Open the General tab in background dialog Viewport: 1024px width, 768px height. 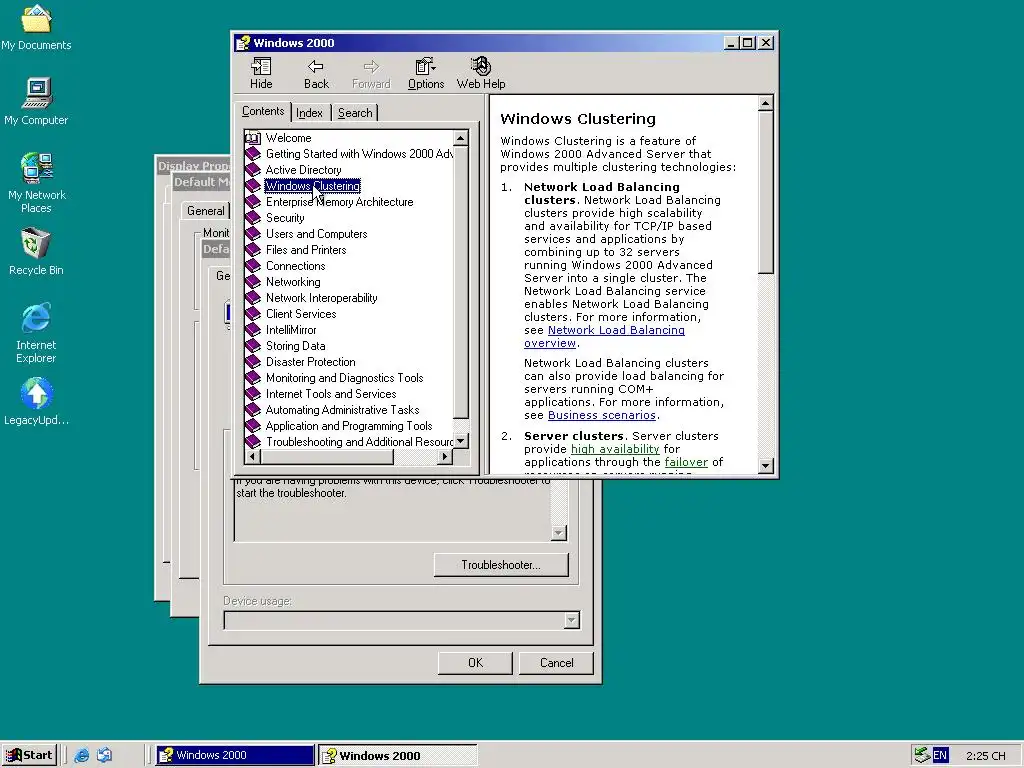206,211
